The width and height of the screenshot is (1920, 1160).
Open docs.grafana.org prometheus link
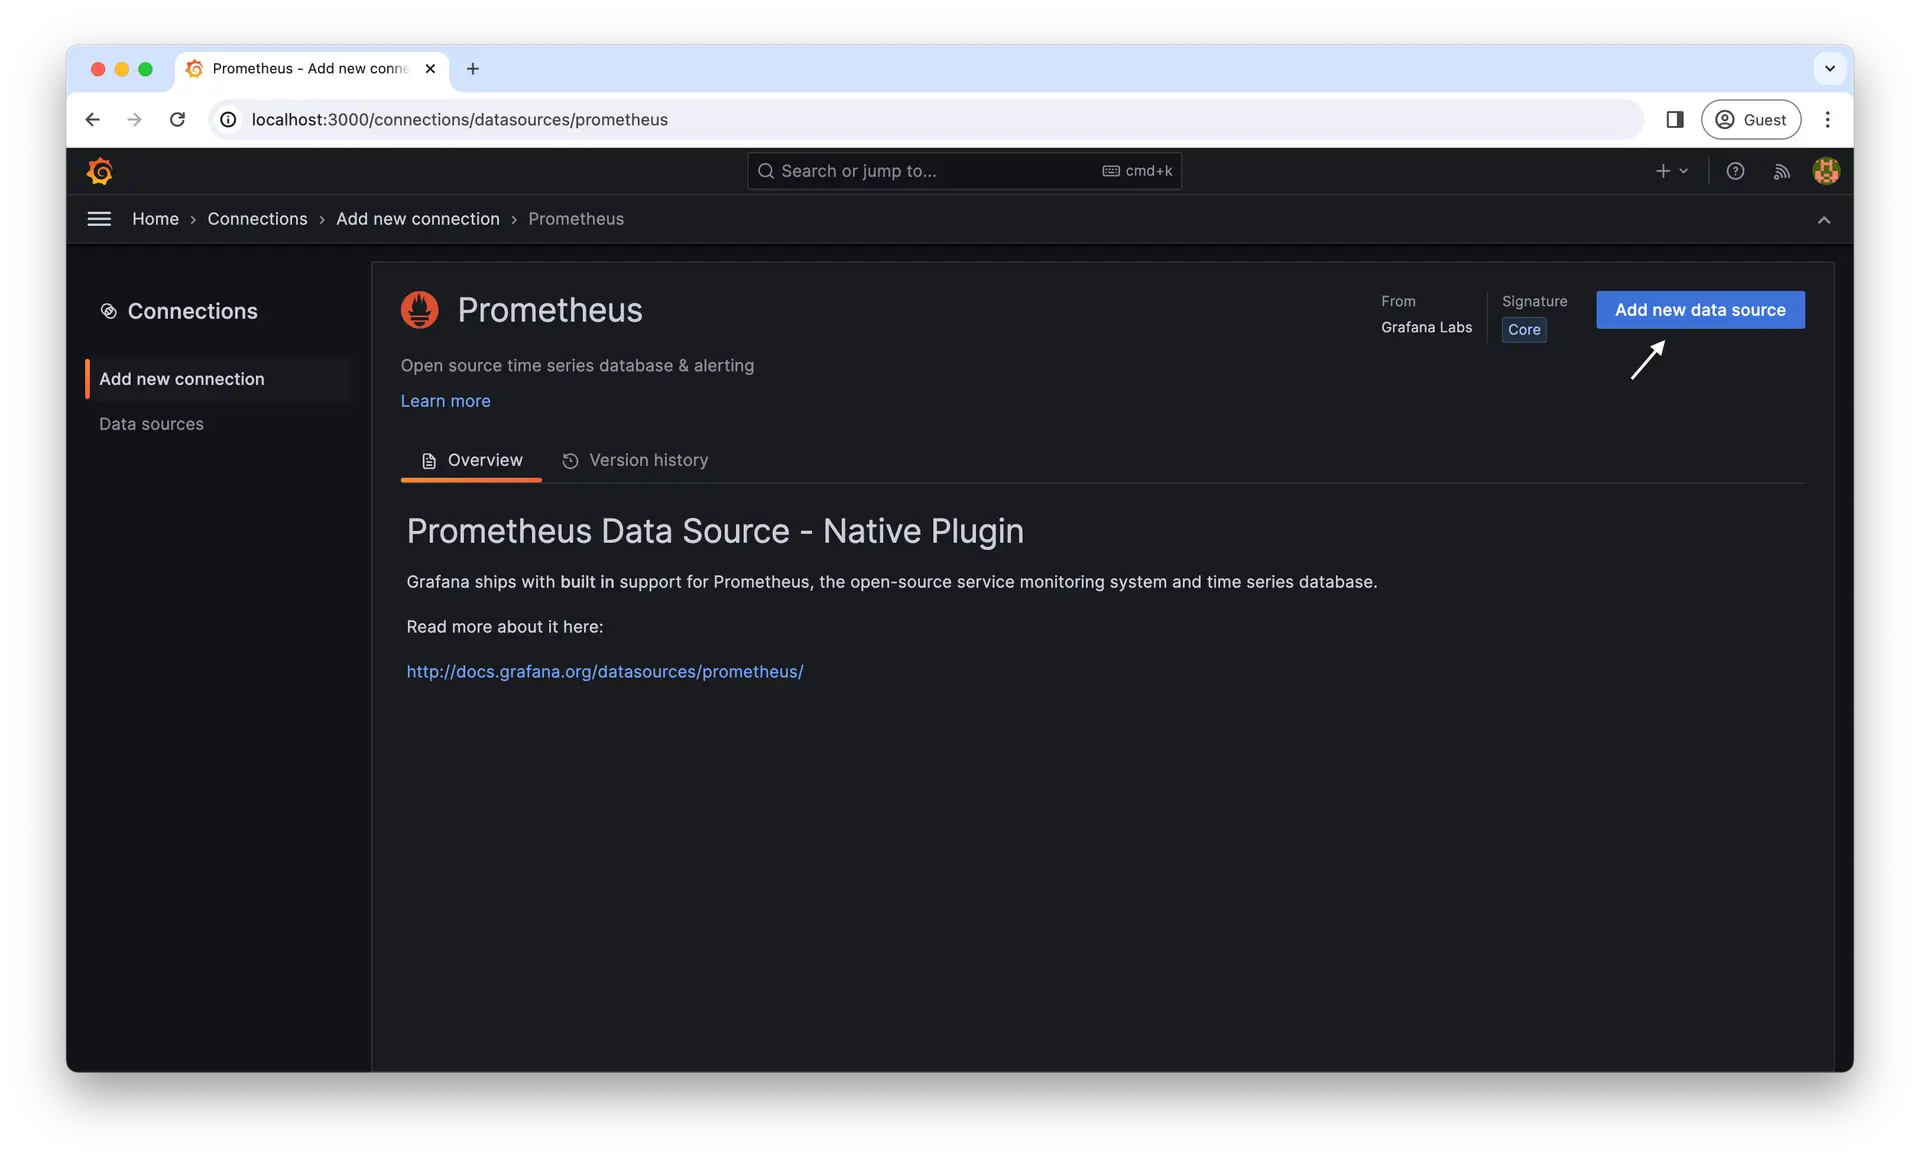coord(604,672)
